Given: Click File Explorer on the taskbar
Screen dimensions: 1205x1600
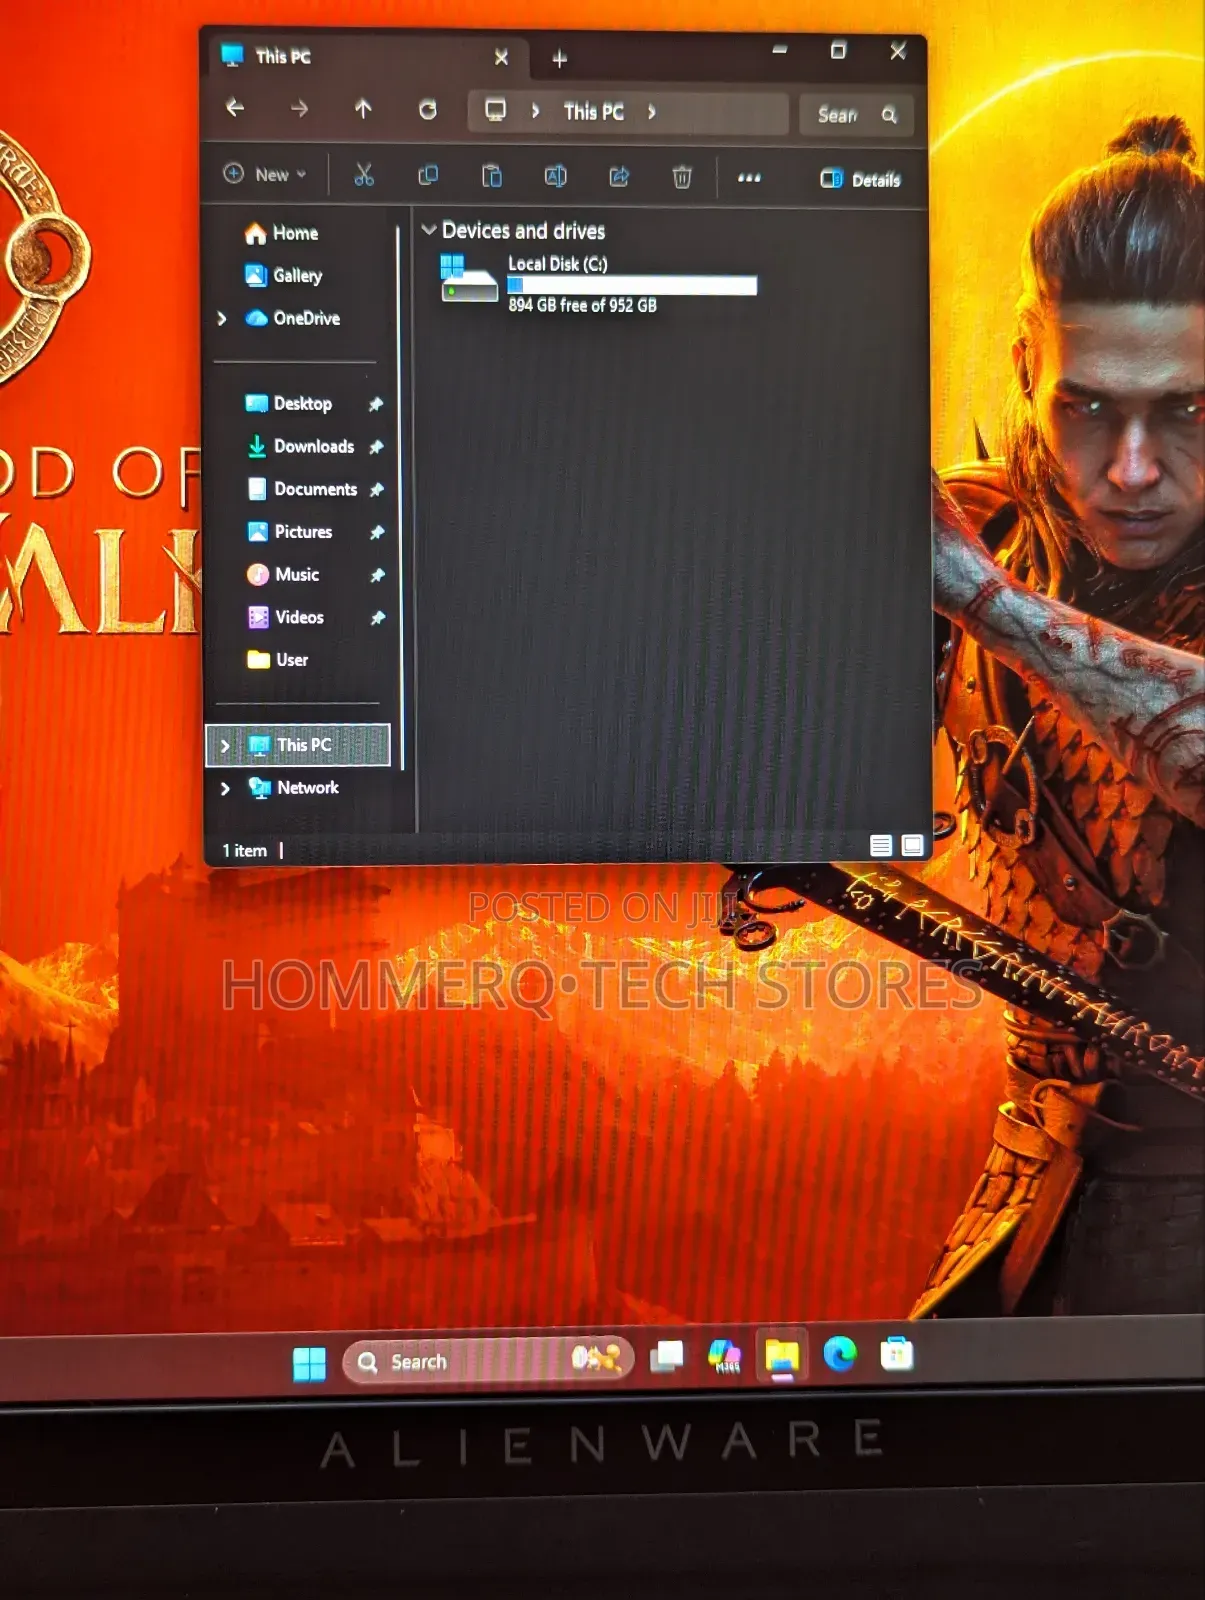Looking at the screenshot, I should [782, 1356].
